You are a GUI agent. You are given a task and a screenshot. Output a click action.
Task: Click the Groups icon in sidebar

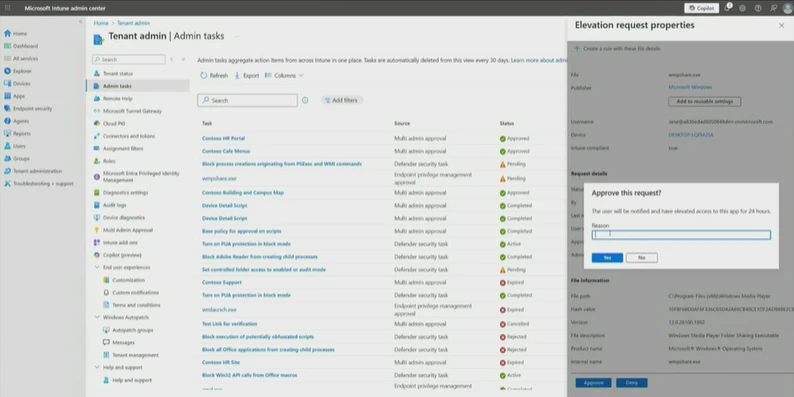[x=7, y=158]
